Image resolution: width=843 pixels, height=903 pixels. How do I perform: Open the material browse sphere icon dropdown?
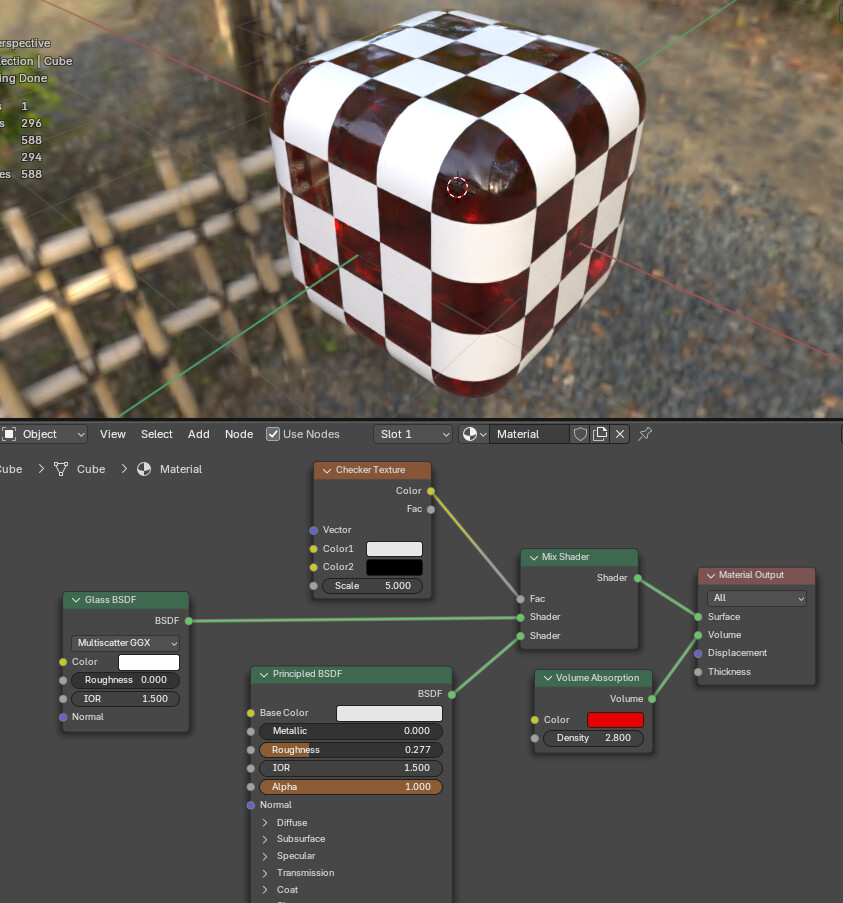(x=474, y=434)
